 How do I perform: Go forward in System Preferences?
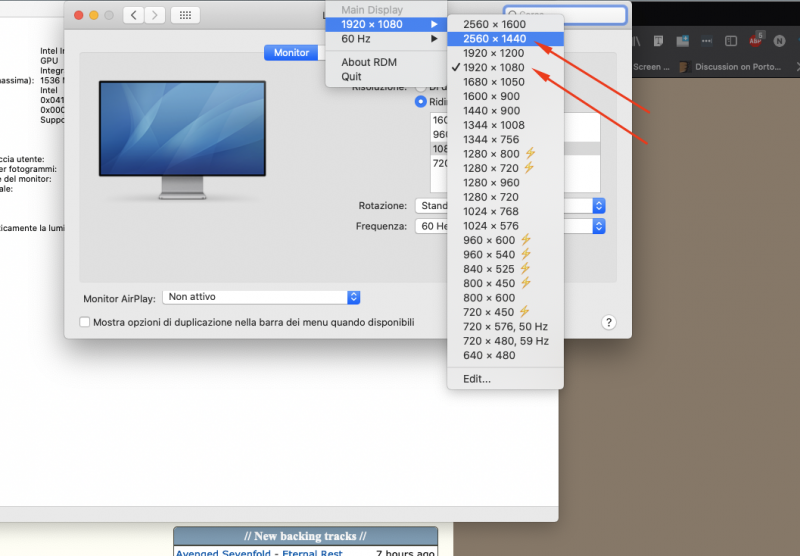(x=155, y=15)
